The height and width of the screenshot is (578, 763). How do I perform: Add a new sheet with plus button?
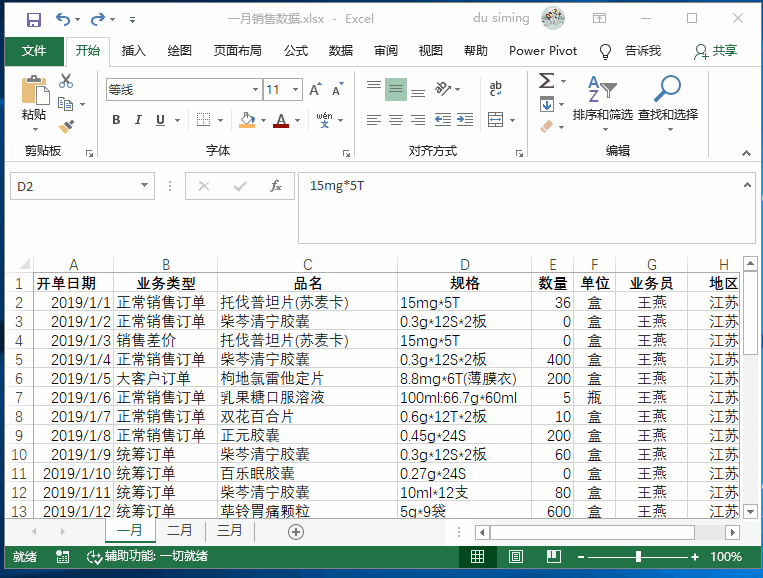pos(295,531)
